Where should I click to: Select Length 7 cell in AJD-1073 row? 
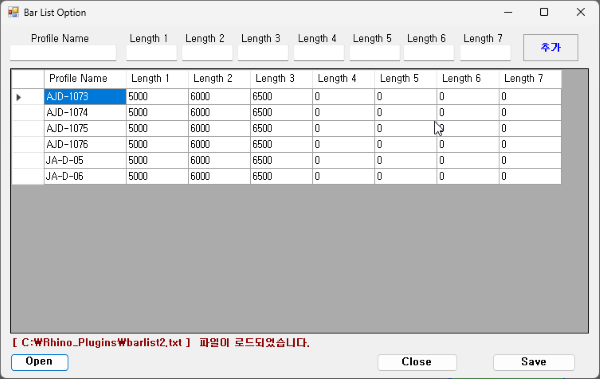click(x=530, y=96)
